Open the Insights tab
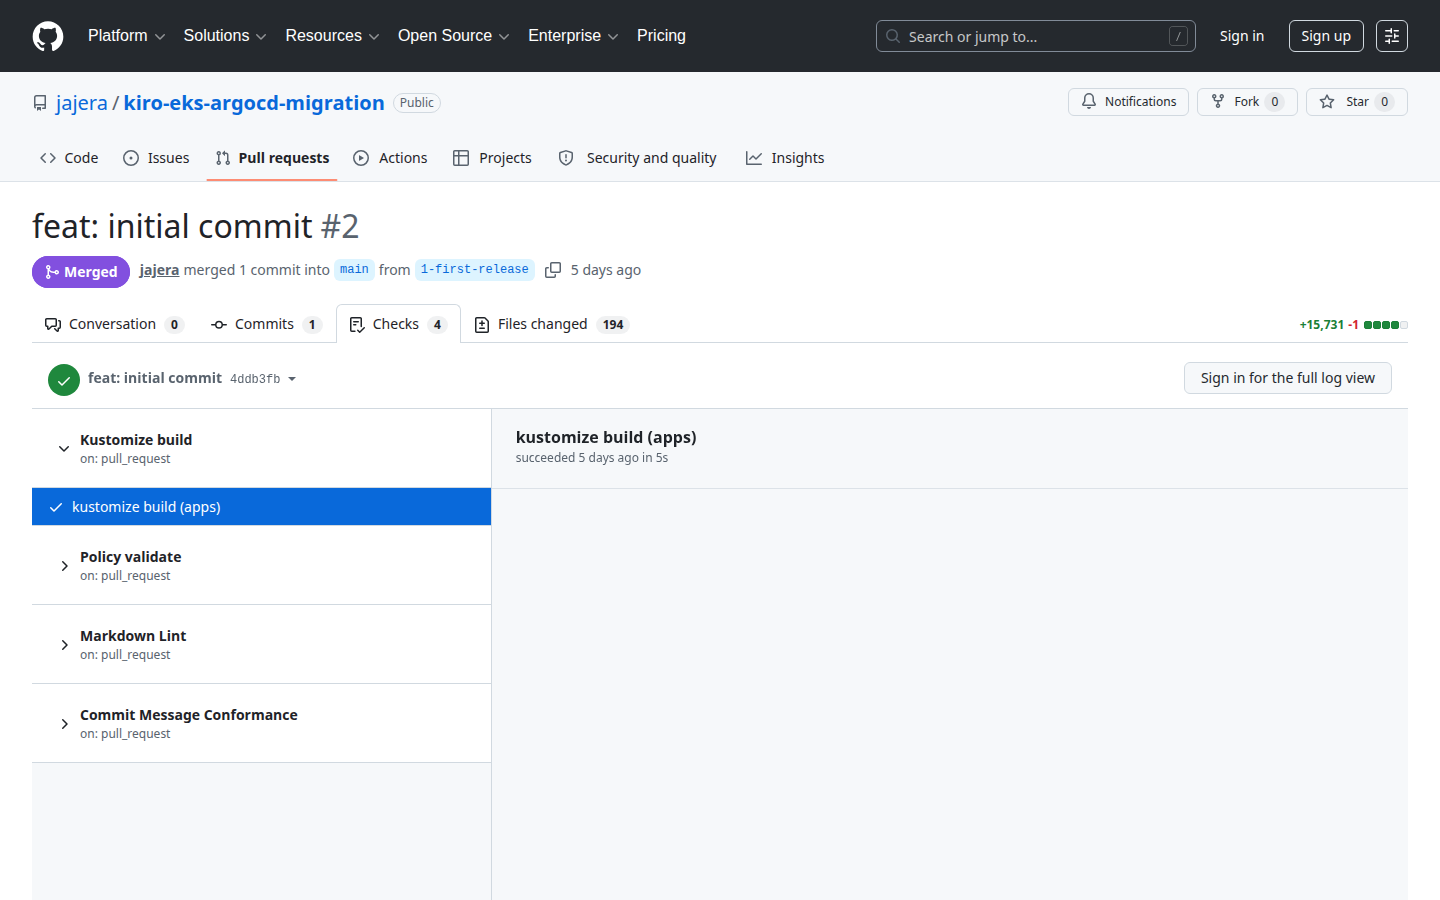The height and width of the screenshot is (900, 1440). pos(785,158)
